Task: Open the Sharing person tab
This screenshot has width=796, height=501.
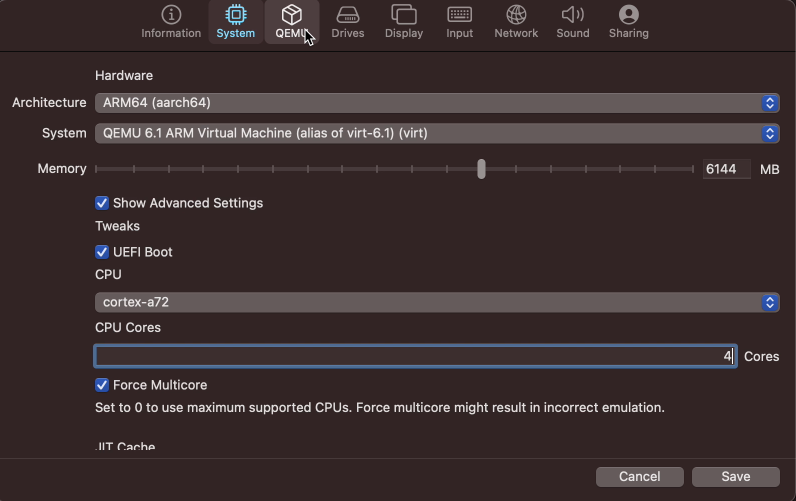Action: (628, 22)
